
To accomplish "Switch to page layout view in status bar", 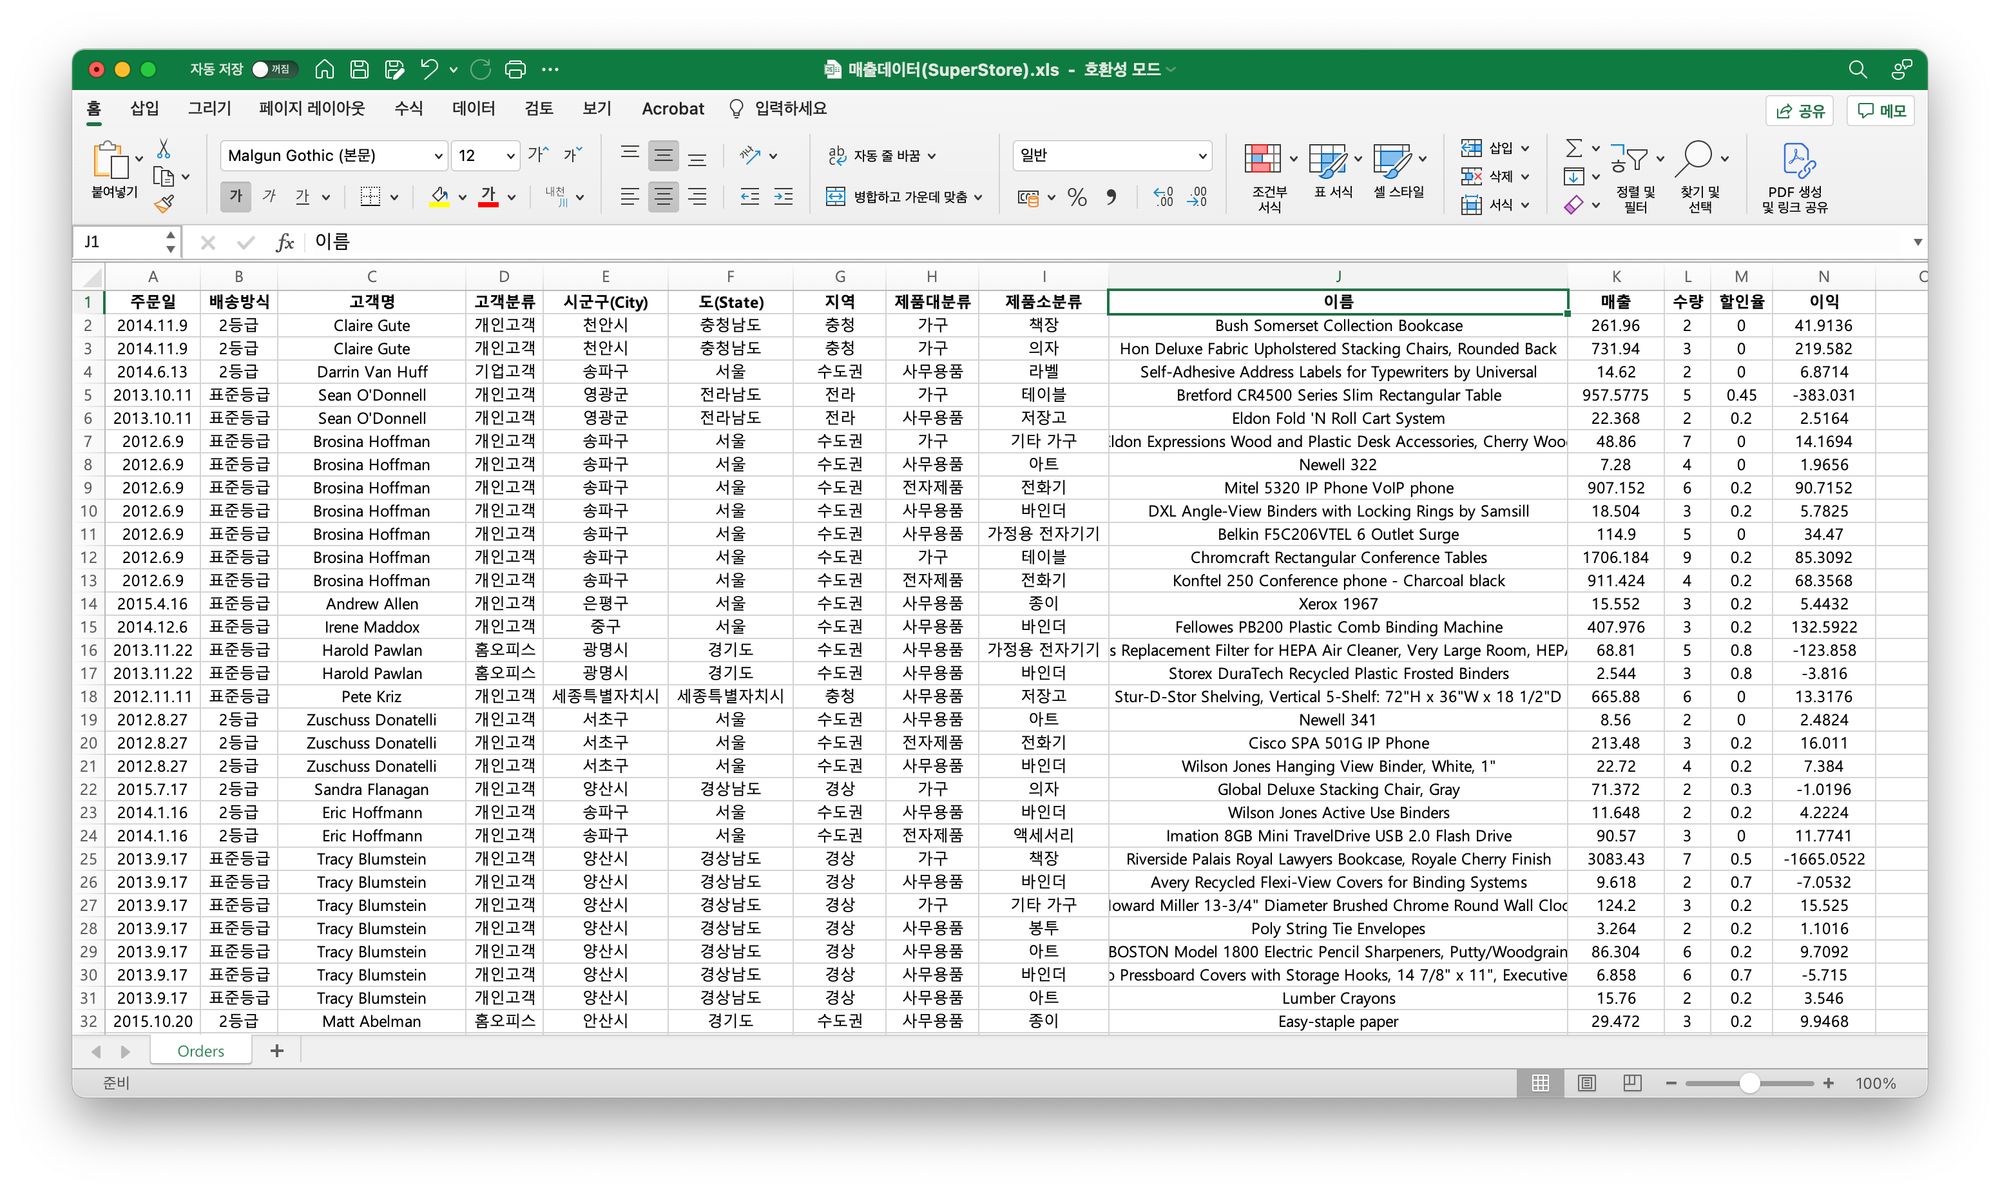I will click(1587, 1083).
